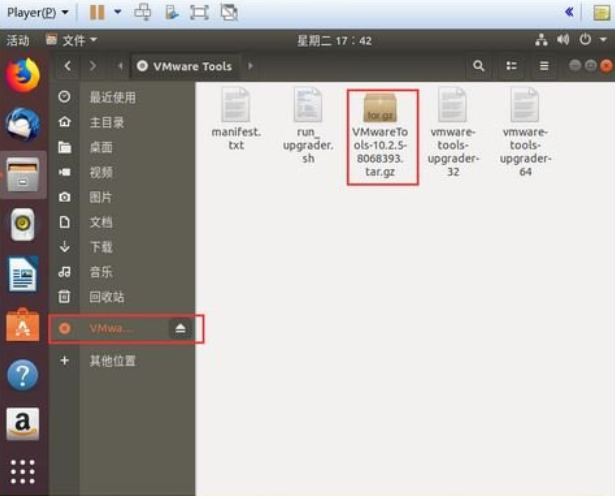The width and height of the screenshot is (615, 497).
Task: Open the 文件 application menu
Action: 71,40
